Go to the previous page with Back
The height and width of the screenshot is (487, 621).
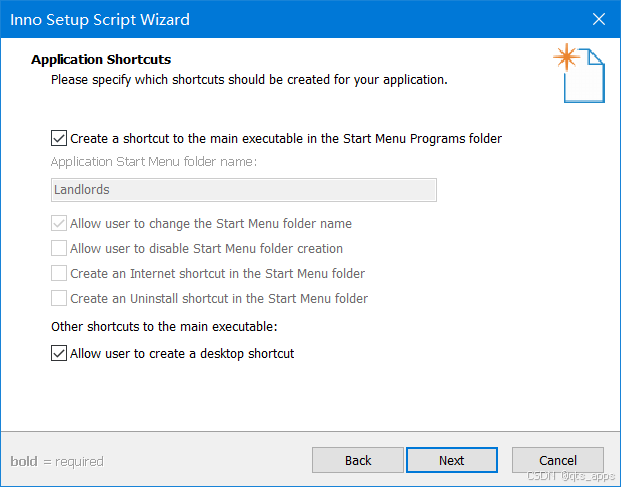[x=358, y=460]
